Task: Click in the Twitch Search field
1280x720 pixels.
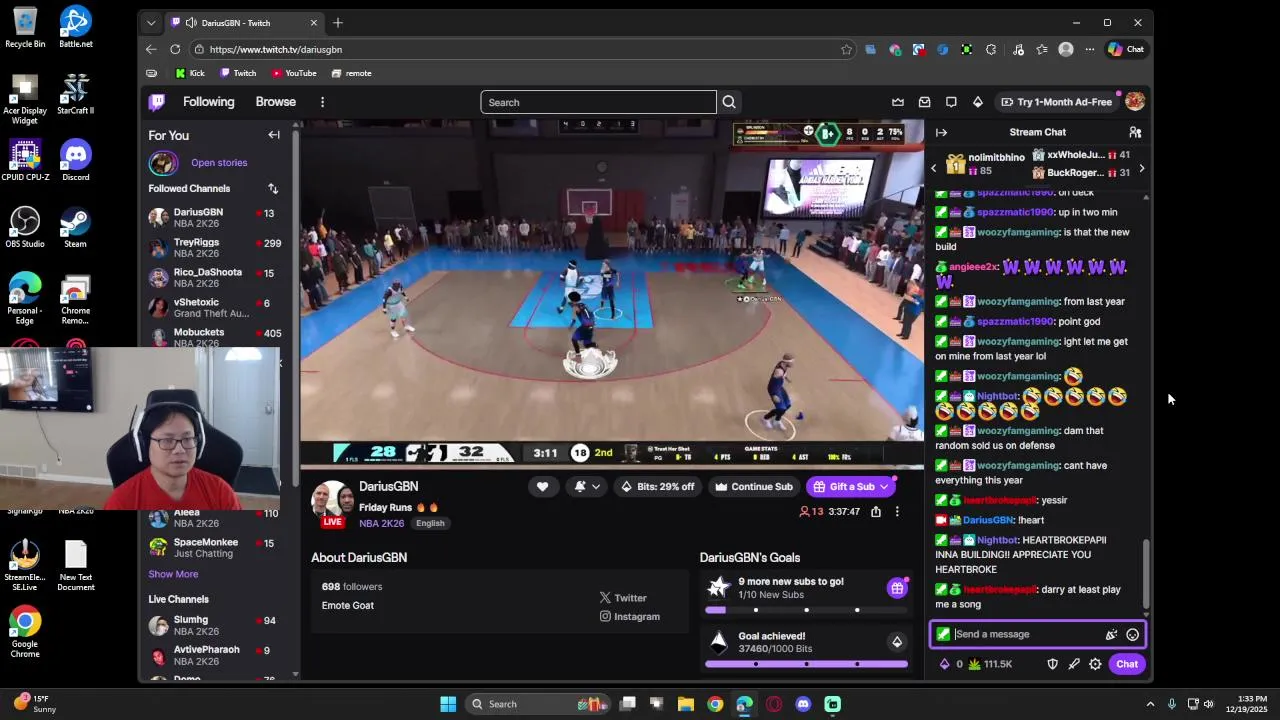Action: pyautogui.click(x=598, y=102)
